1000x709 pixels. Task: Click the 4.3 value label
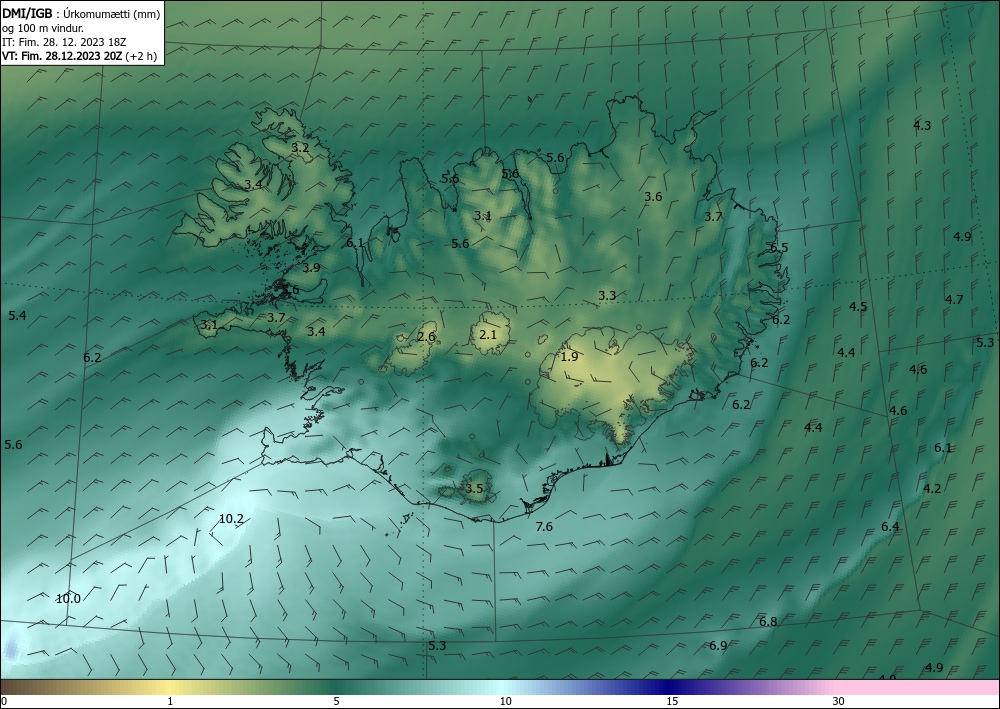pyautogui.click(x=922, y=126)
